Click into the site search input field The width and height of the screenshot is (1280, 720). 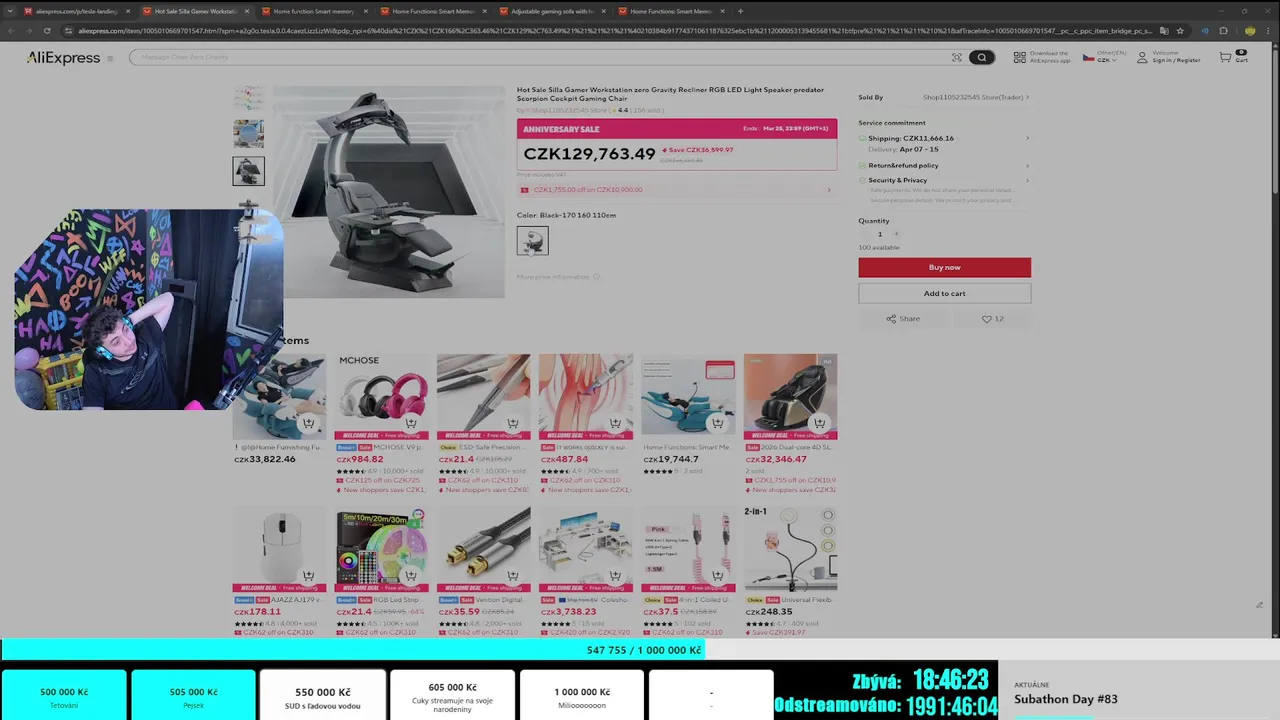[540, 58]
